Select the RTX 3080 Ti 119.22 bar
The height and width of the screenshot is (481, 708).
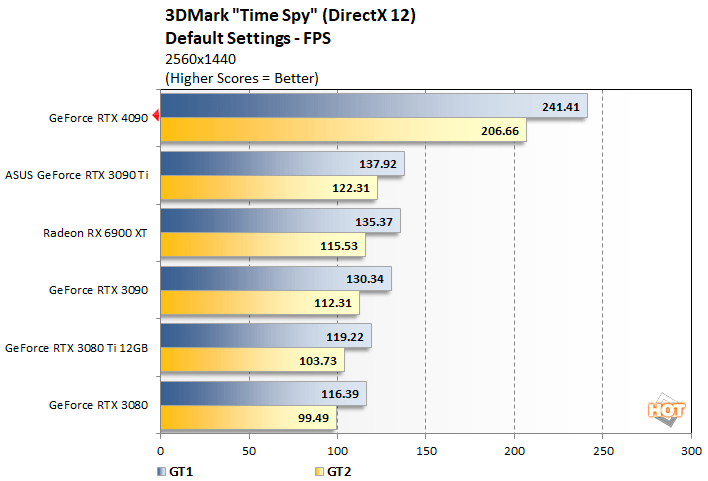(x=266, y=336)
